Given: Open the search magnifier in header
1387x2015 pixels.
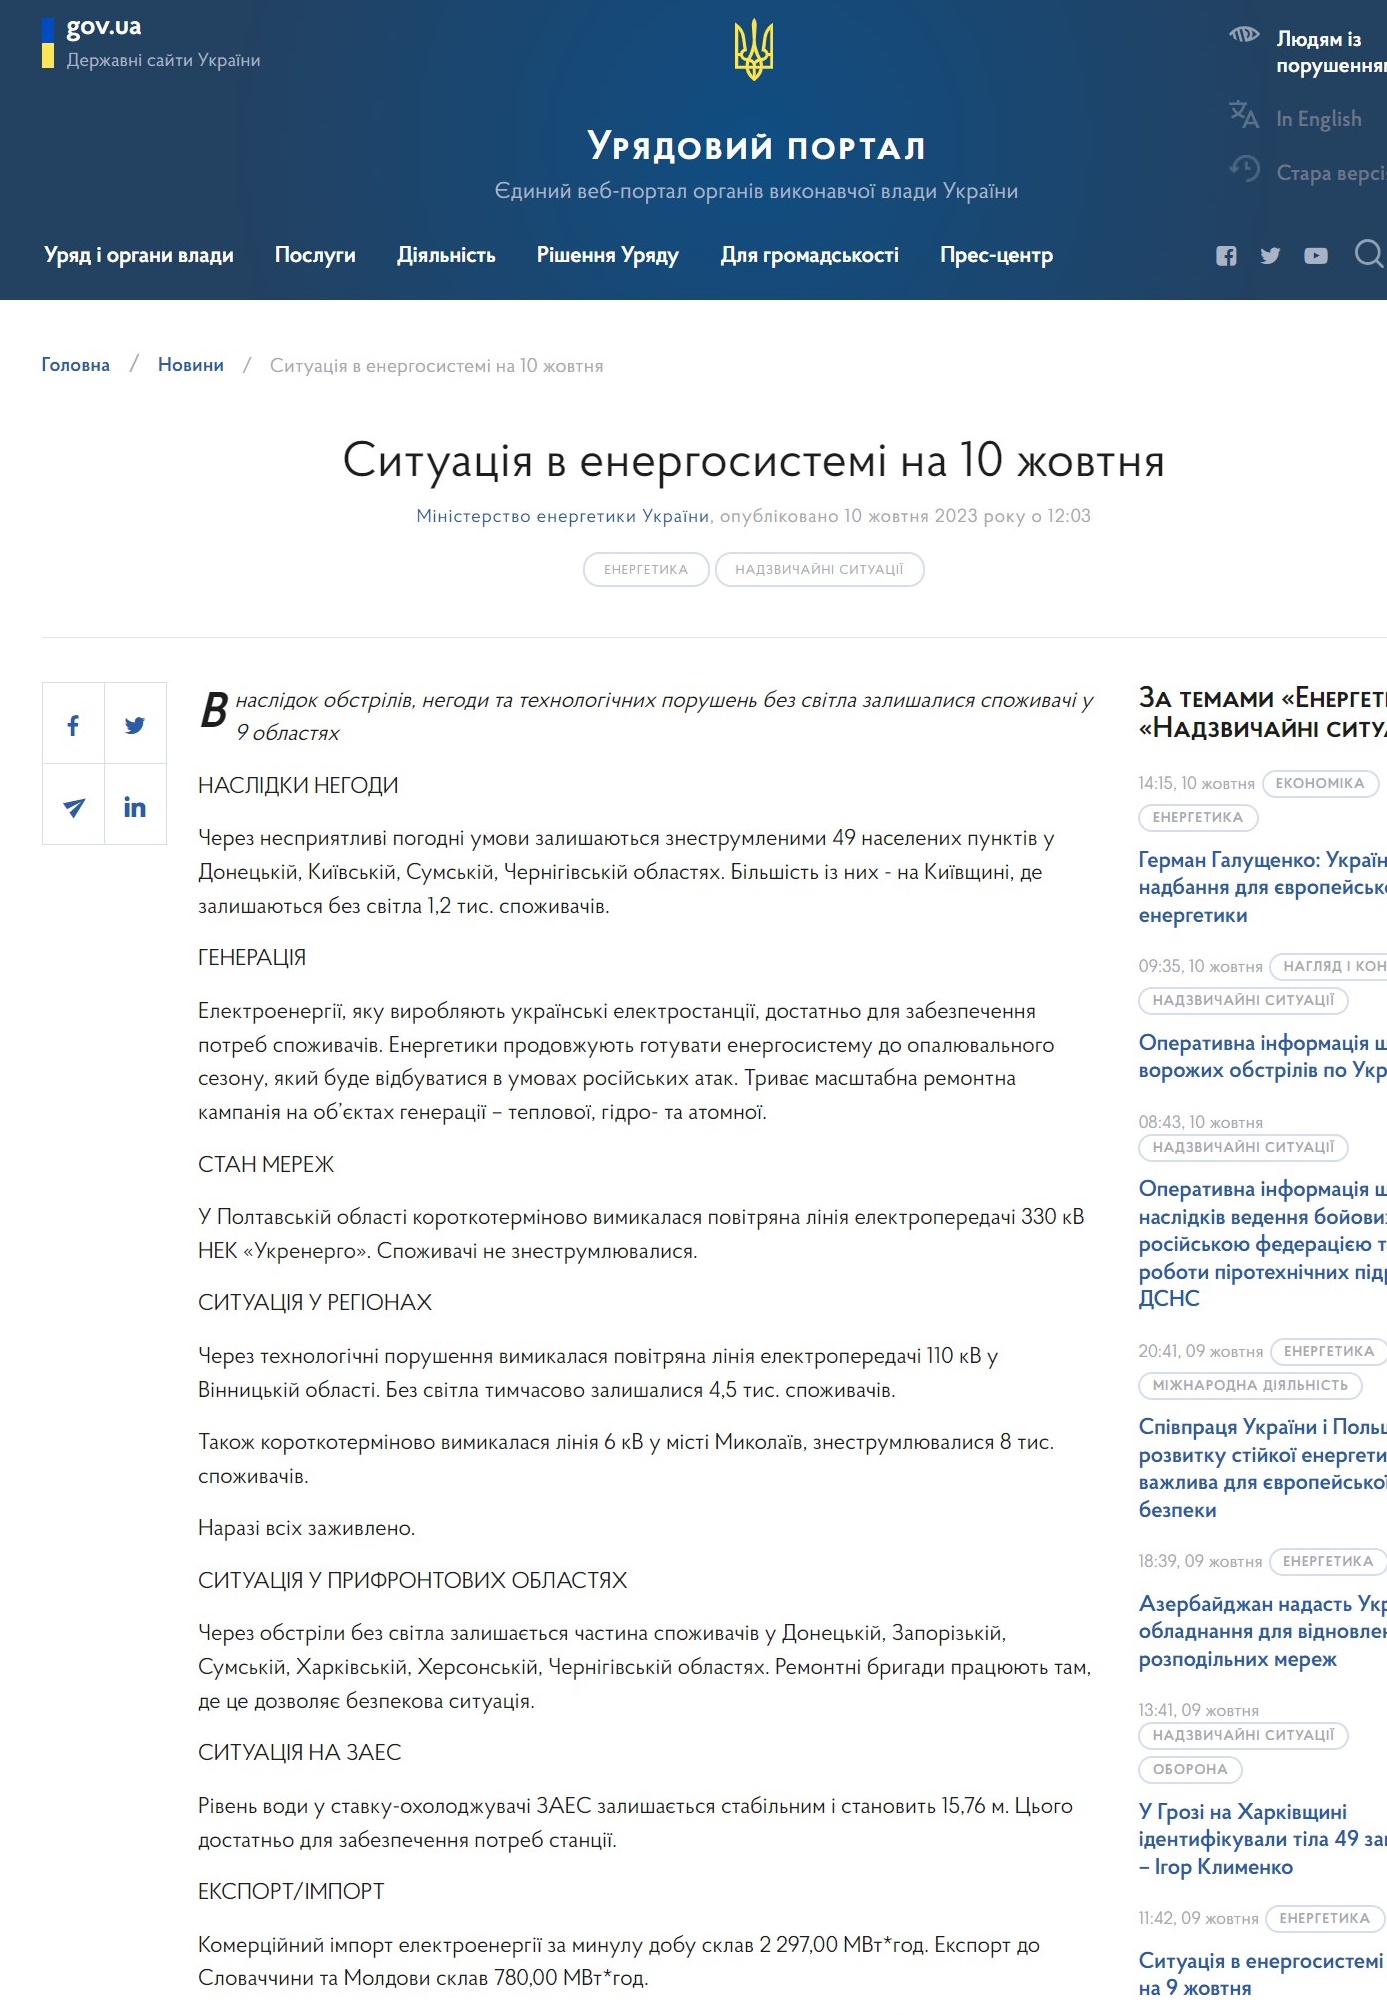Looking at the screenshot, I should pos(1368,254).
